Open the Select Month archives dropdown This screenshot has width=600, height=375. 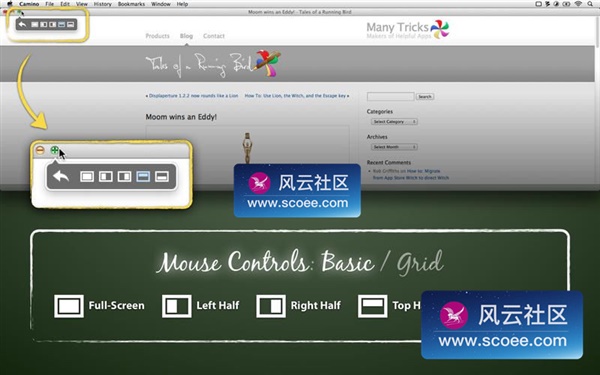pos(394,147)
